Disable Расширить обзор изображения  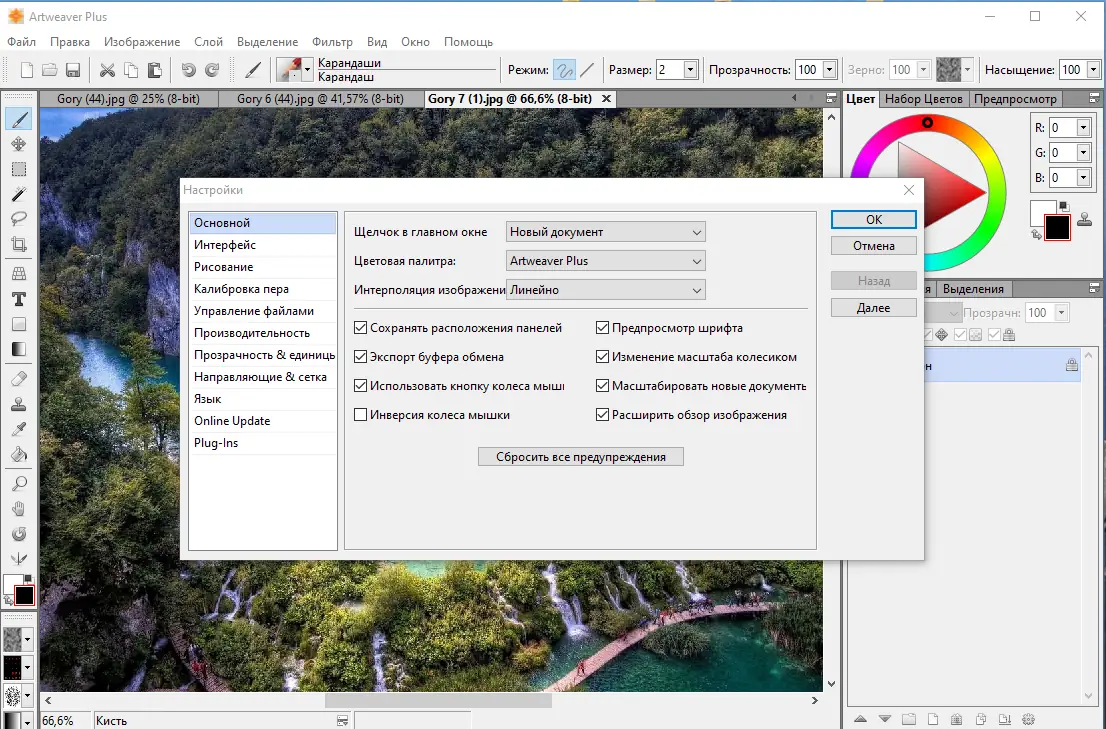click(602, 415)
